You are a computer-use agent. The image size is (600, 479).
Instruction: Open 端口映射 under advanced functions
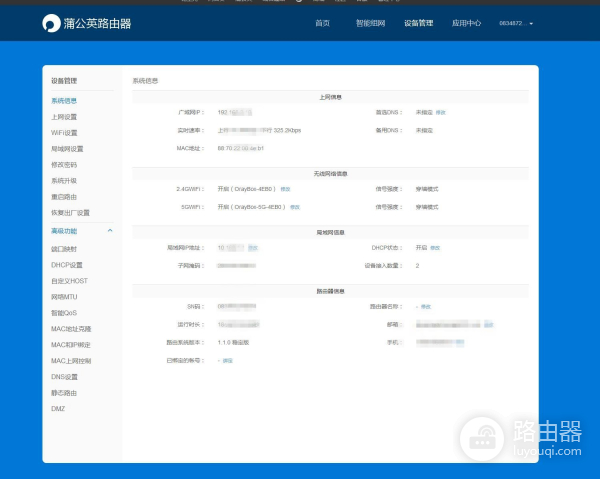64,249
